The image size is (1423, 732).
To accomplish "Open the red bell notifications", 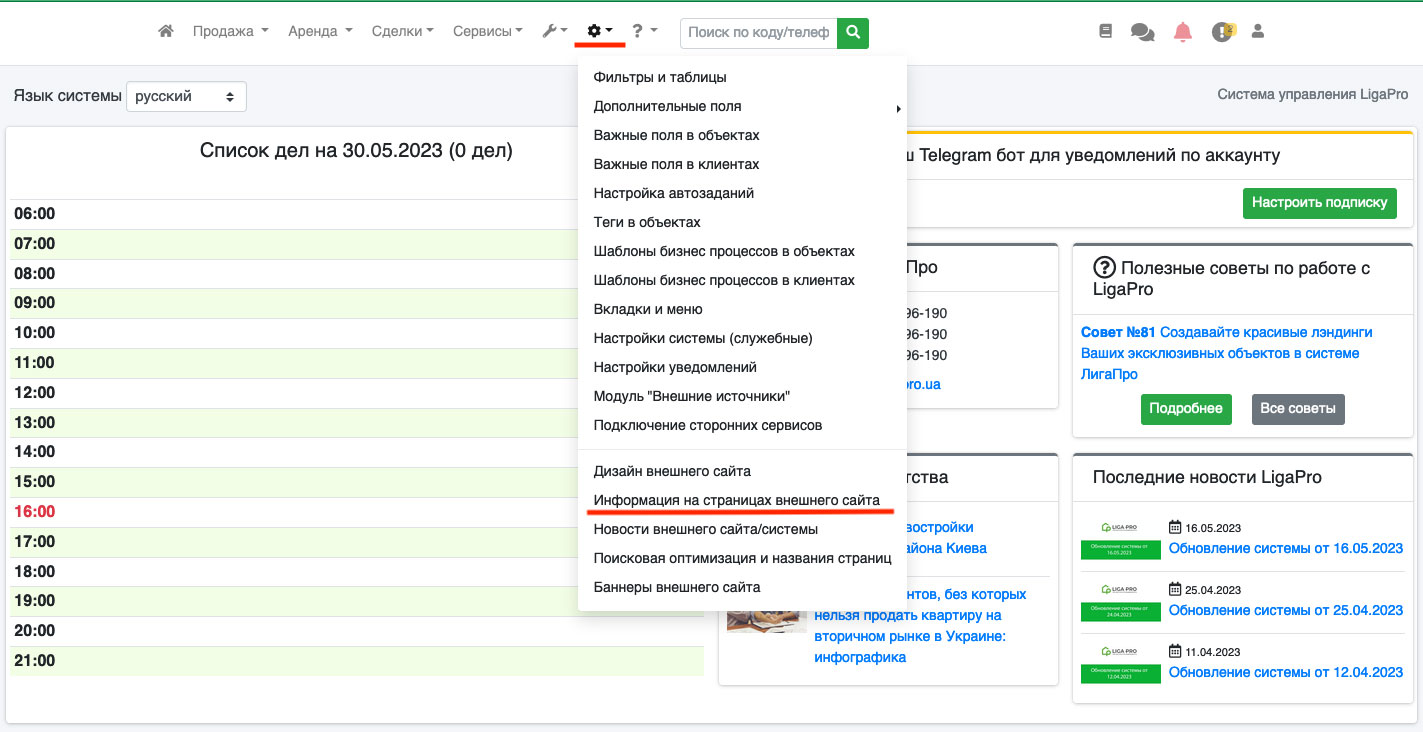I will pos(1183,32).
